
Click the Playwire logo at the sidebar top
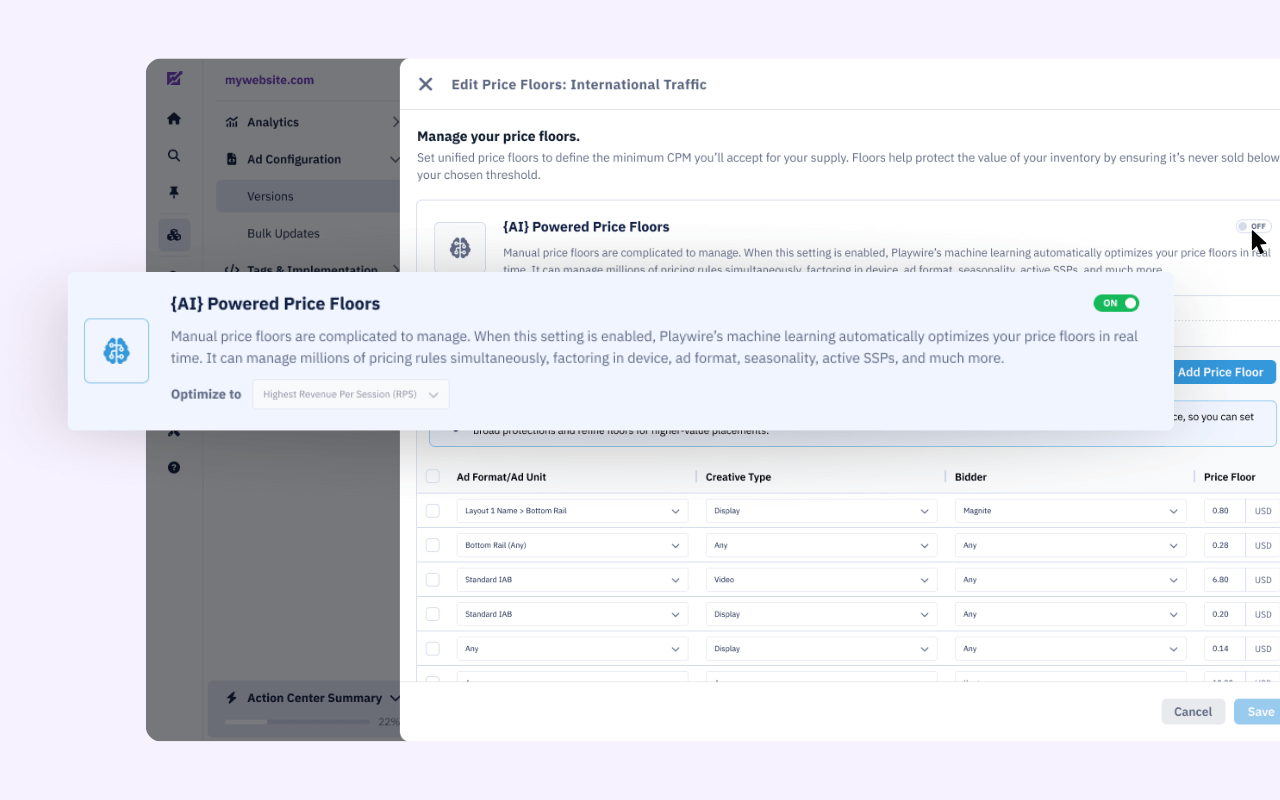(x=174, y=79)
